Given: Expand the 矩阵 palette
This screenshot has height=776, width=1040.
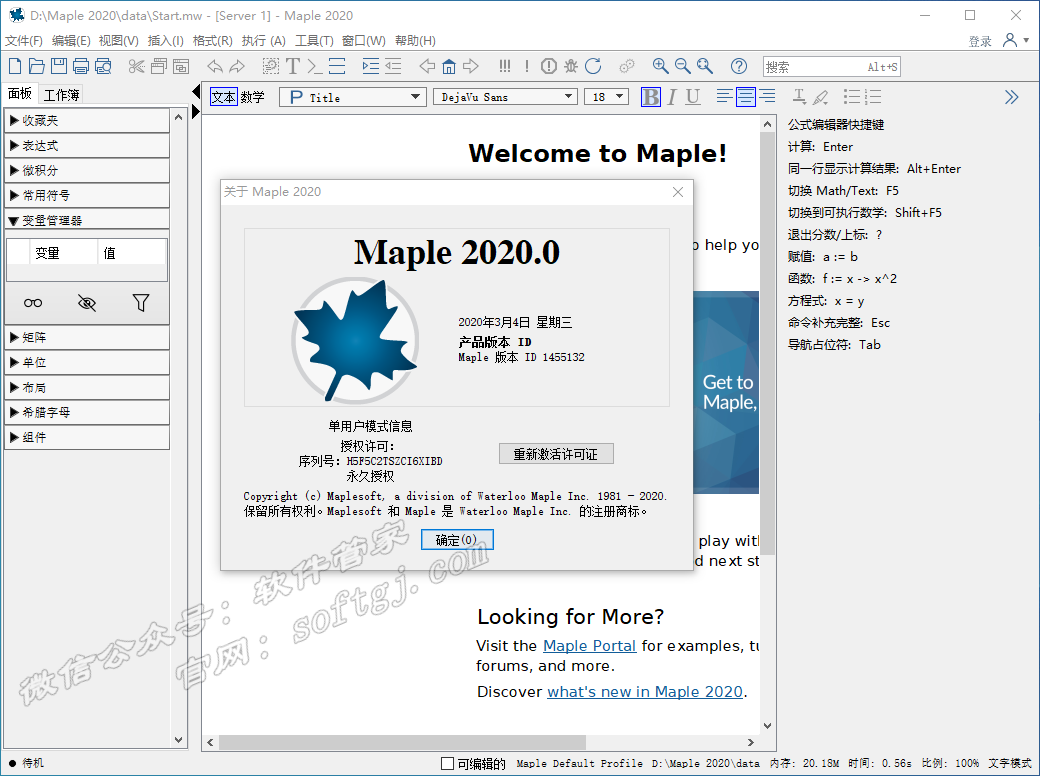Looking at the screenshot, I should point(87,338).
